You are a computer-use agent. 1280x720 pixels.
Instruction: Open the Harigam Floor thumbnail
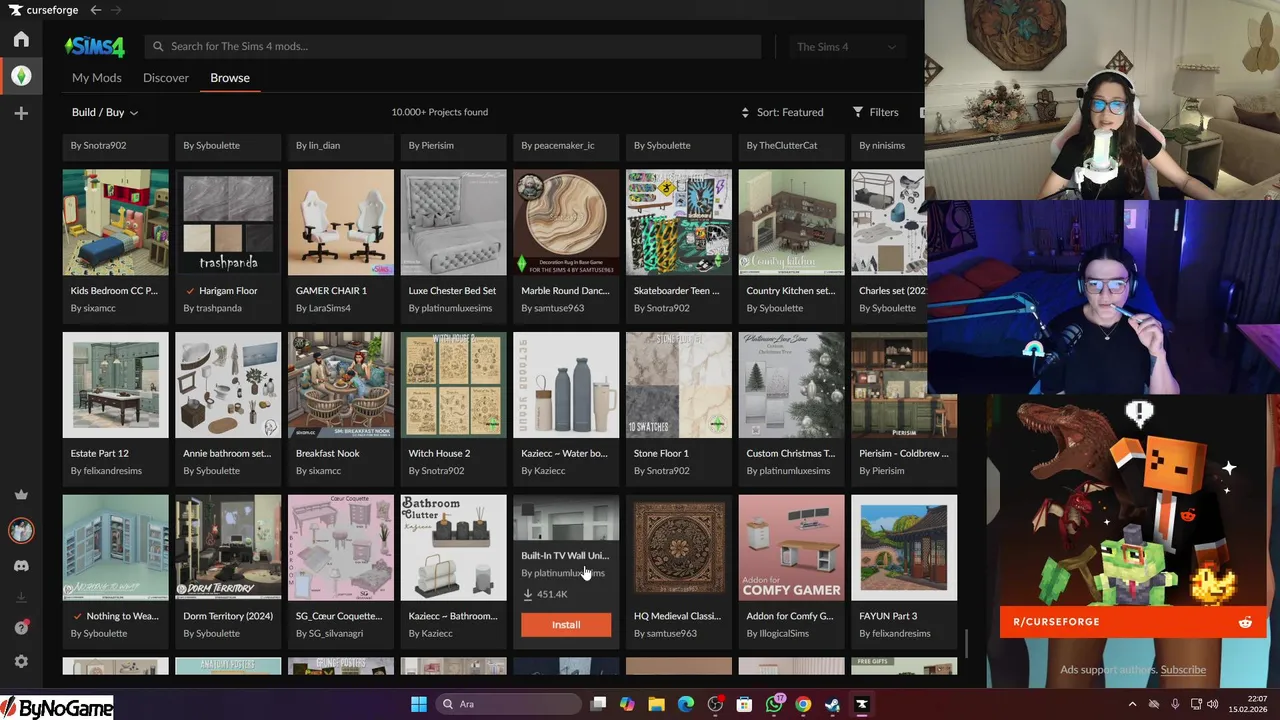(x=228, y=222)
